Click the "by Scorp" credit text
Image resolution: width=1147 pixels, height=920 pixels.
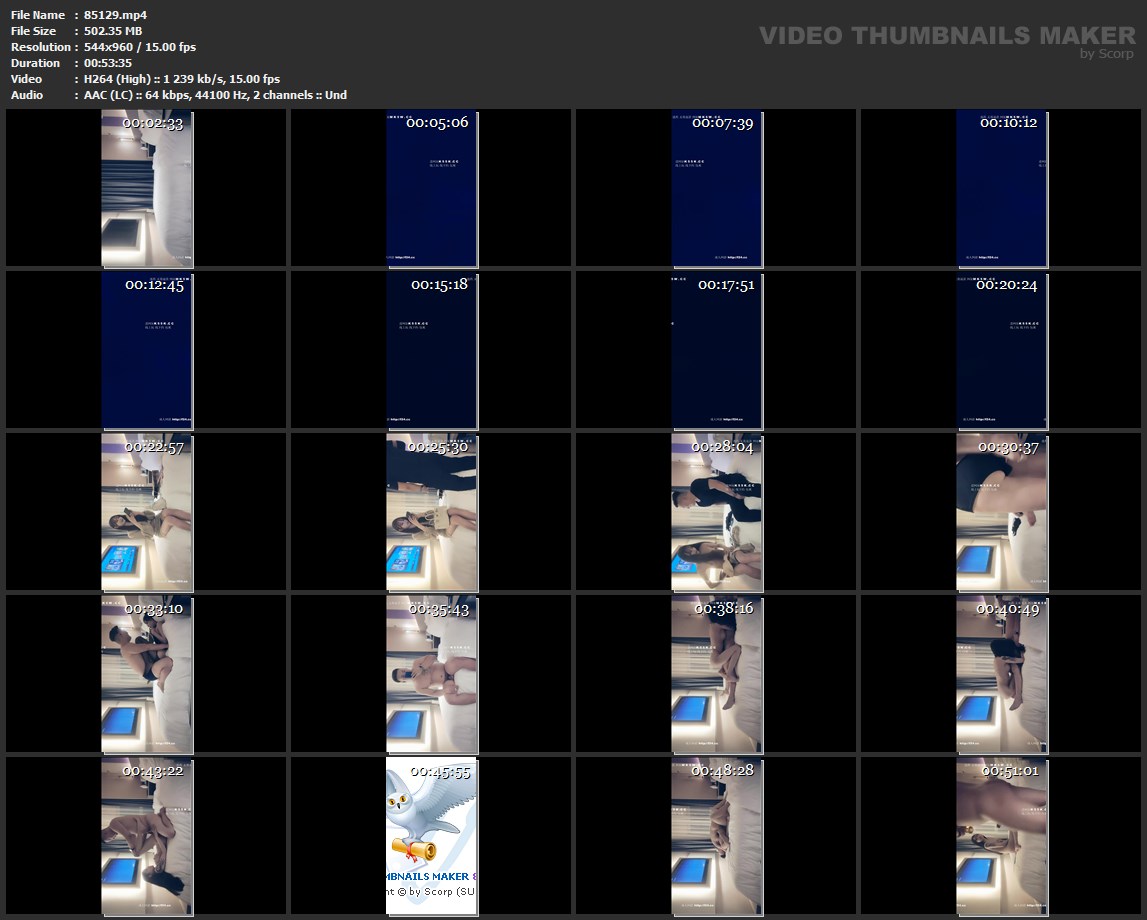click(1107, 54)
